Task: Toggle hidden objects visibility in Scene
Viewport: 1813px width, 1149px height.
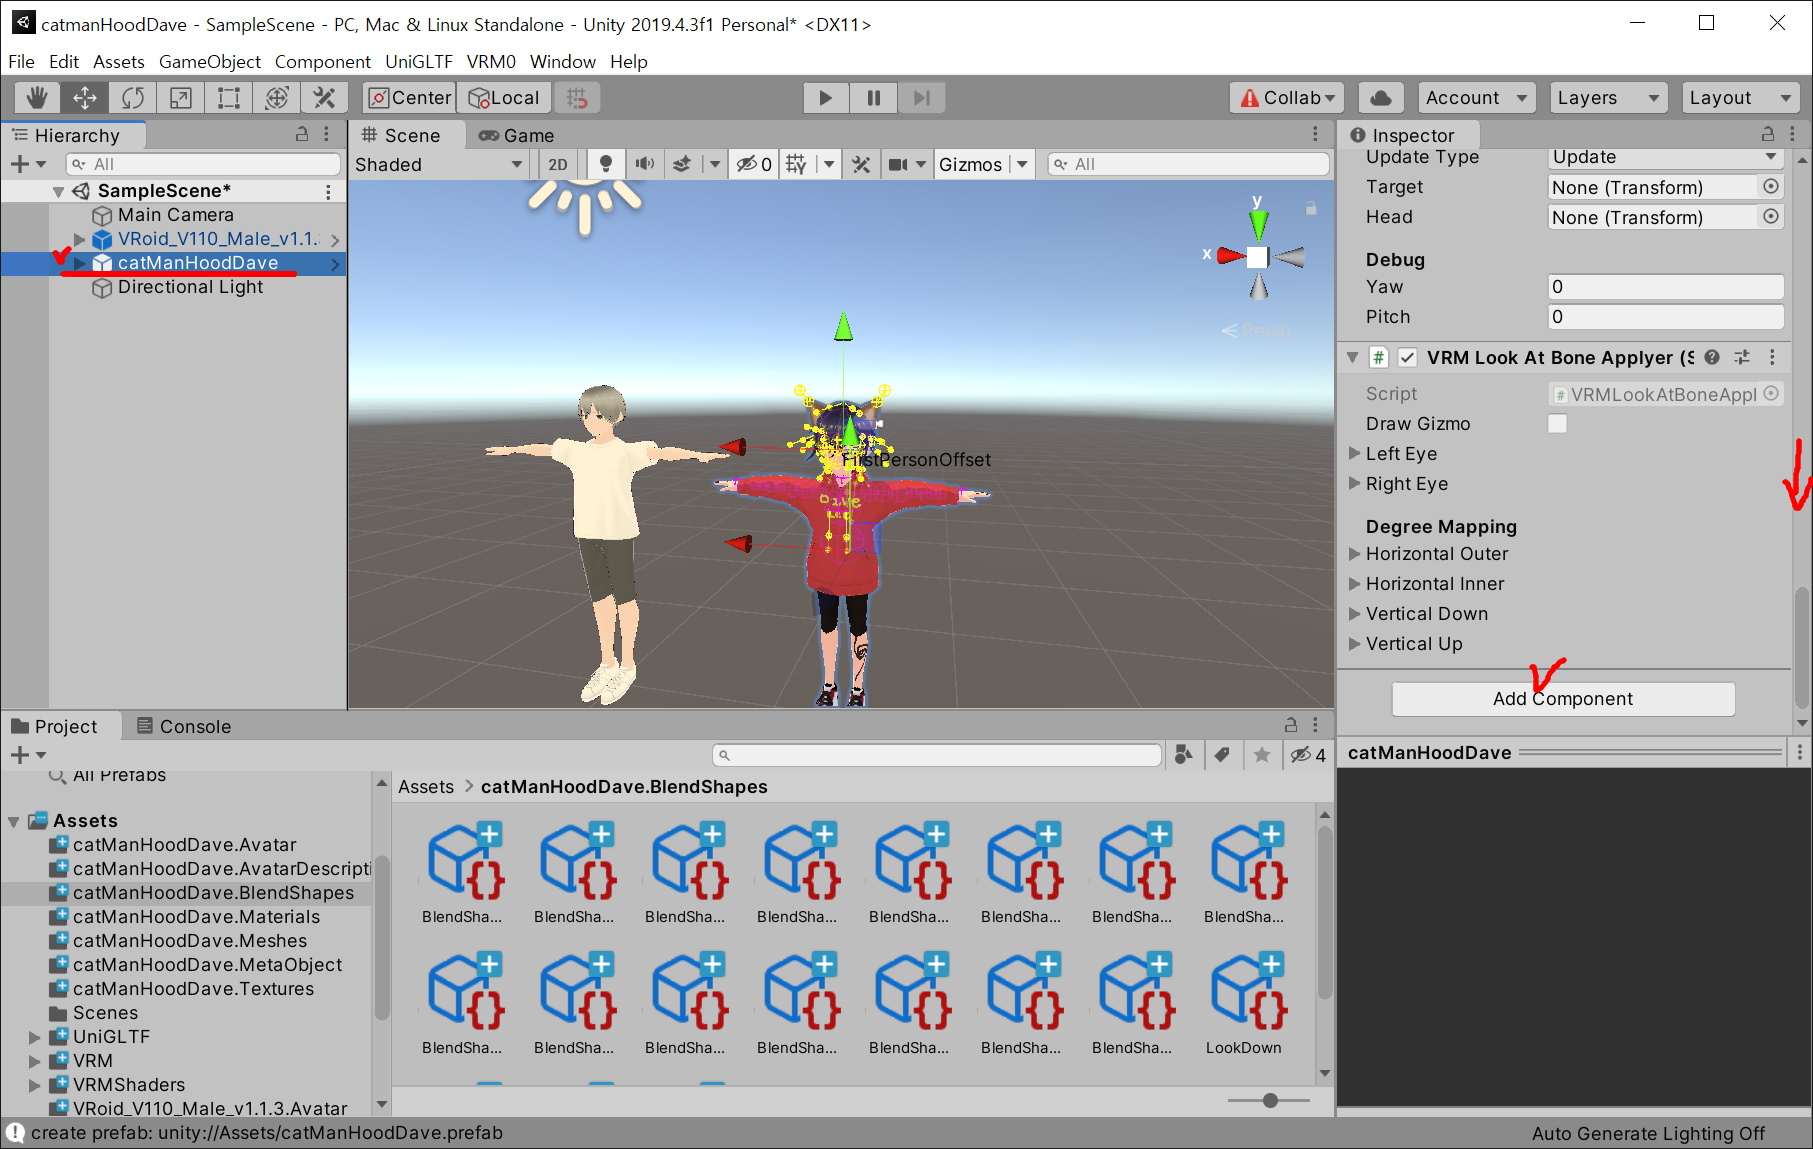Action: pyautogui.click(x=754, y=164)
